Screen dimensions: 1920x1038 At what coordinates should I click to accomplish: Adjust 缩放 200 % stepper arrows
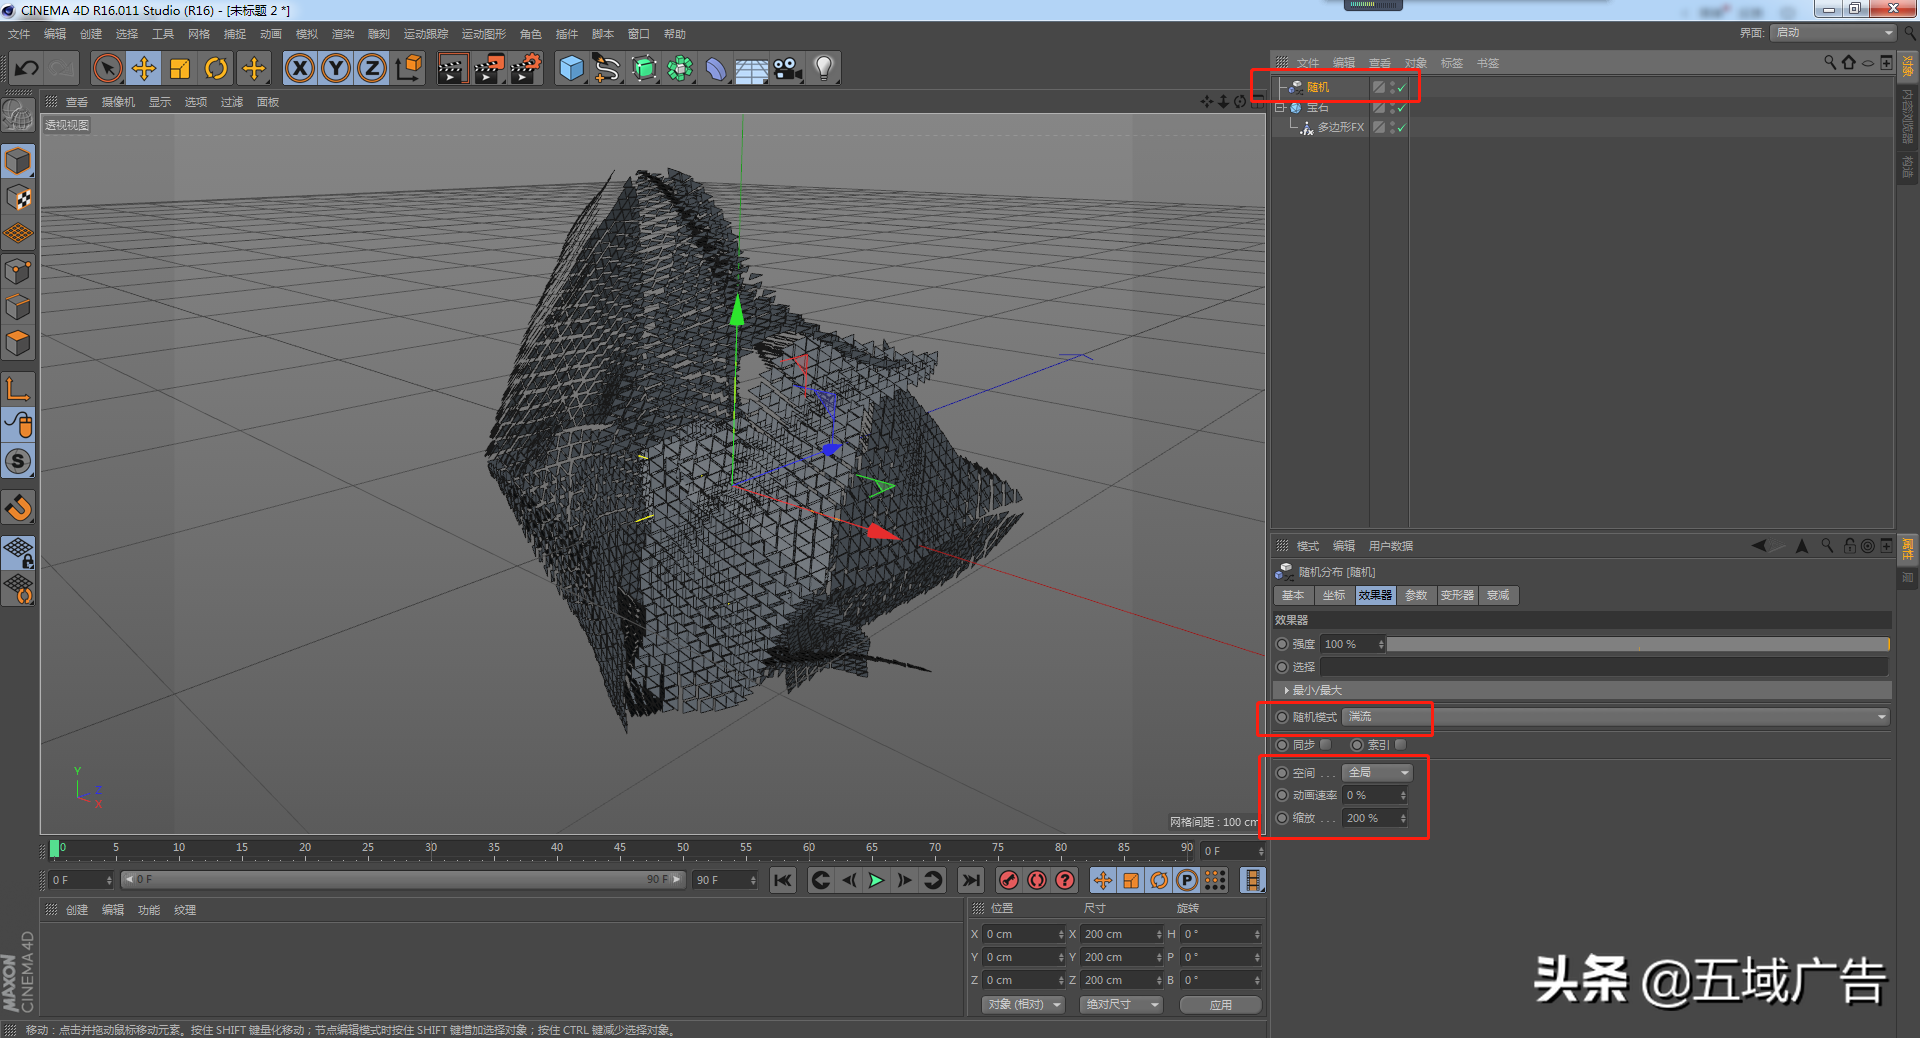pyautogui.click(x=1403, y=818)
